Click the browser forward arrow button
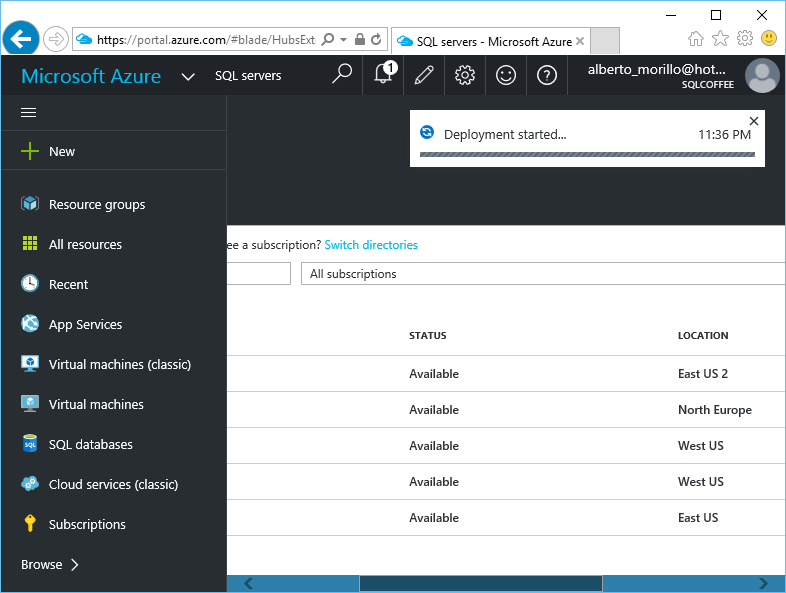The height and width of the screenshot is (593, 786). (x=56, y=39)
